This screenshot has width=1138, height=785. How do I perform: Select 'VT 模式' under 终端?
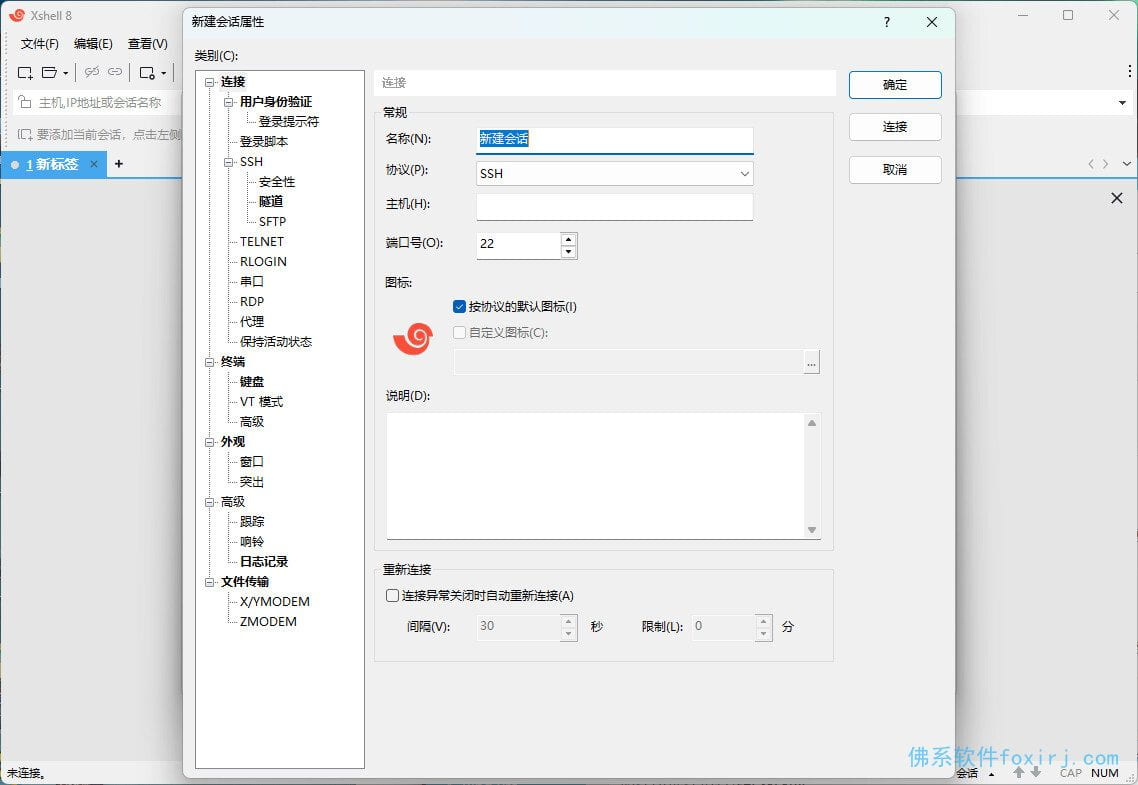261,402
